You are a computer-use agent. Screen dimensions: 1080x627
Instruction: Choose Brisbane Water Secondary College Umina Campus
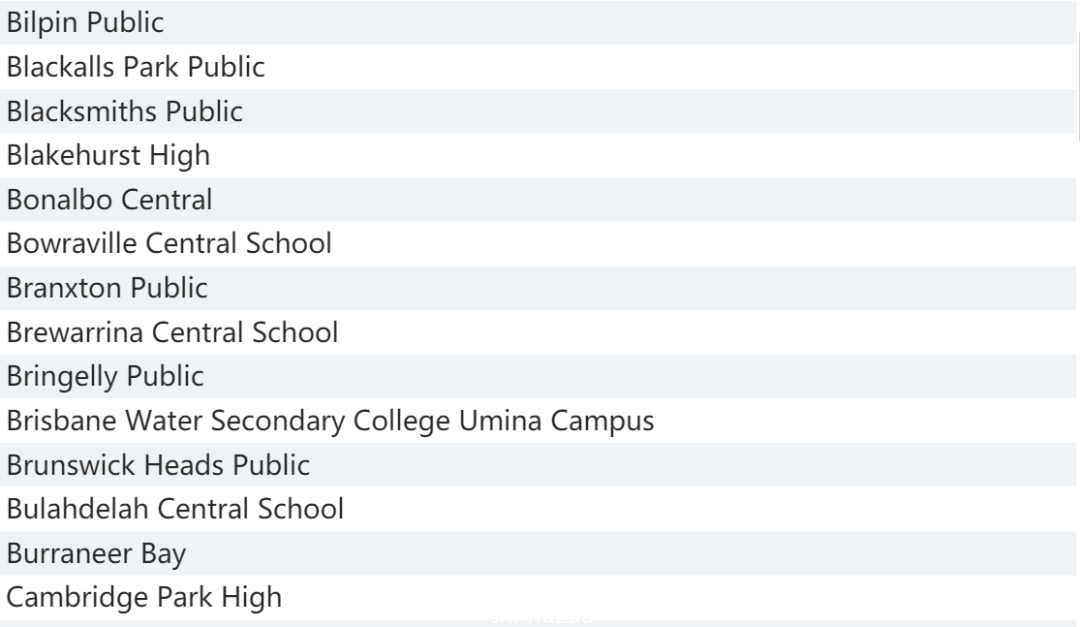coord(538,421)
